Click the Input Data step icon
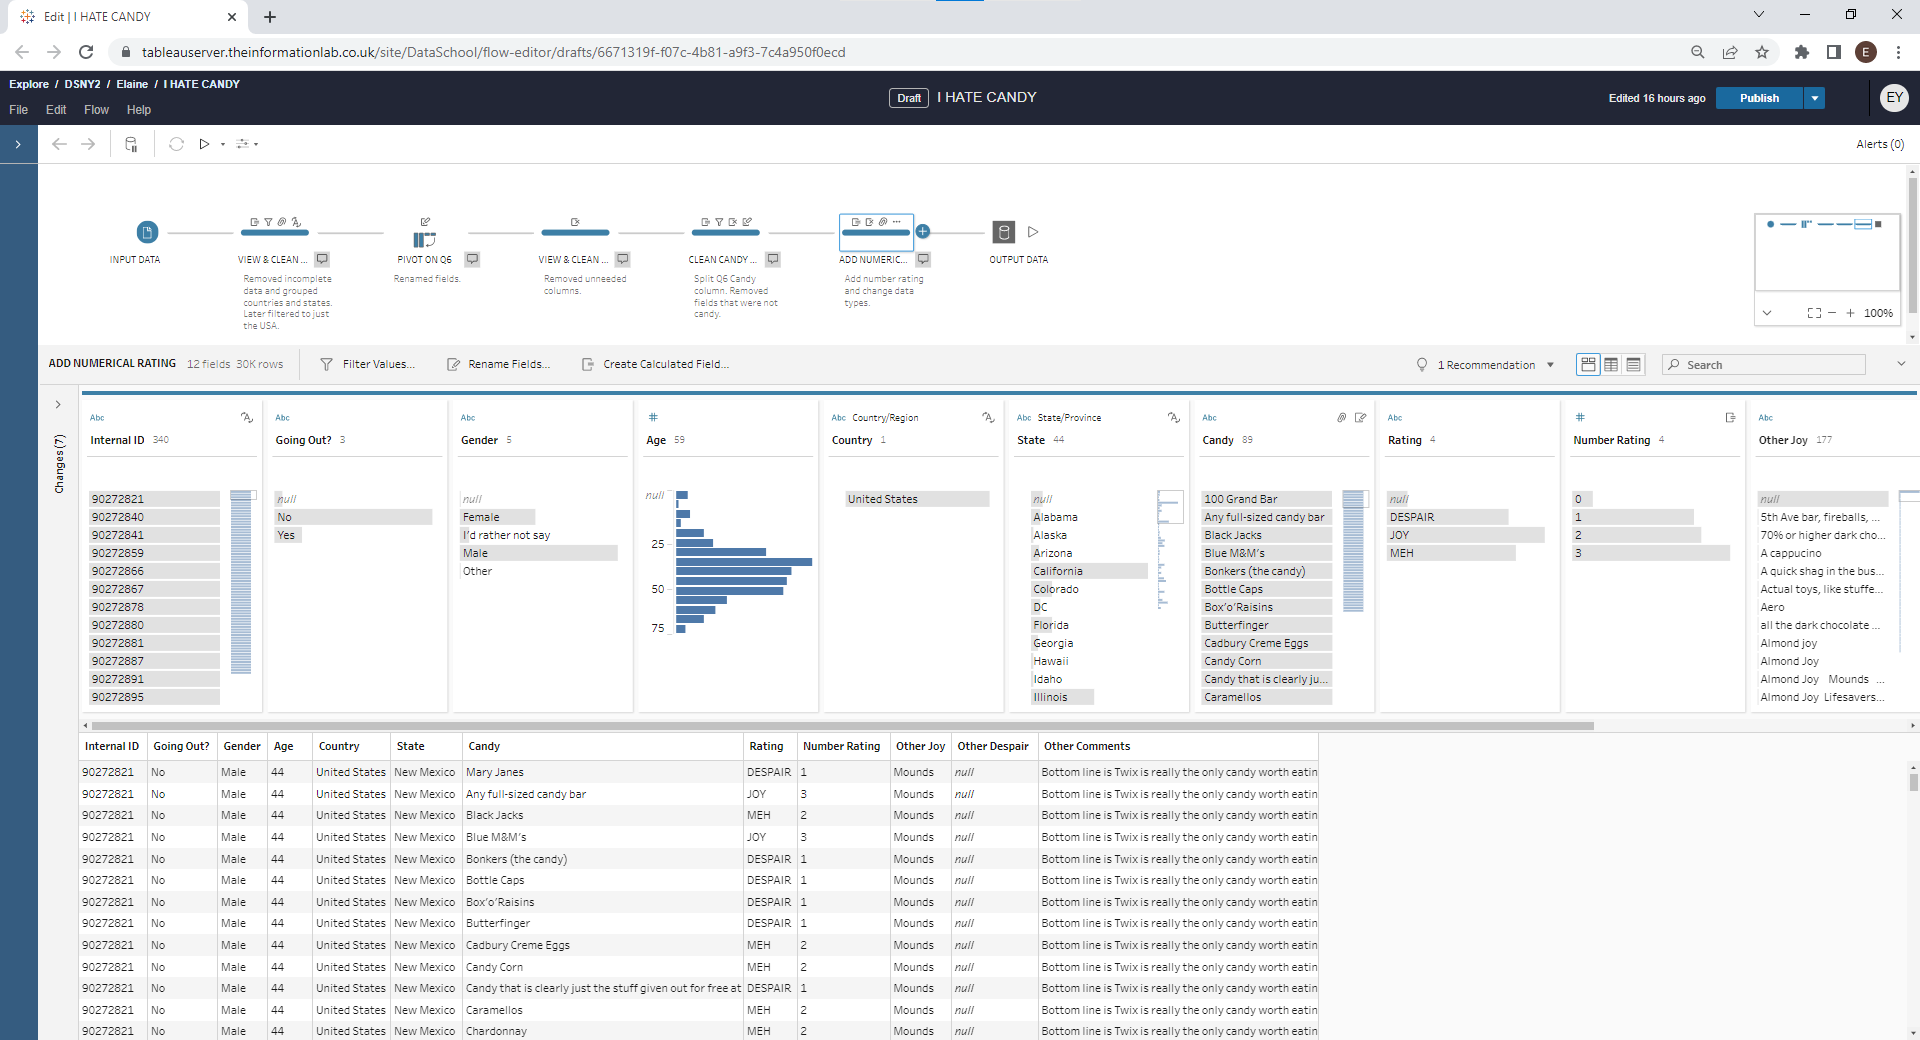 pos(147,232)
